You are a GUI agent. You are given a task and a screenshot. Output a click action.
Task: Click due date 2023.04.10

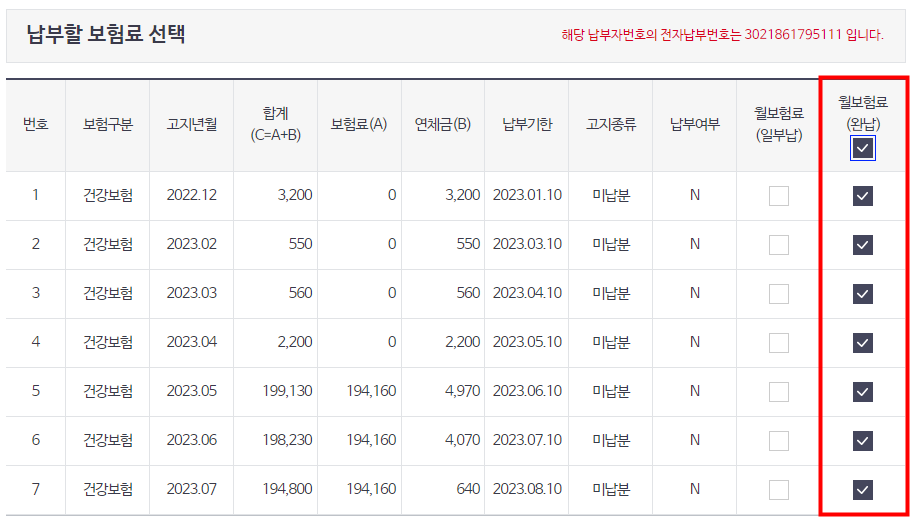528,293
